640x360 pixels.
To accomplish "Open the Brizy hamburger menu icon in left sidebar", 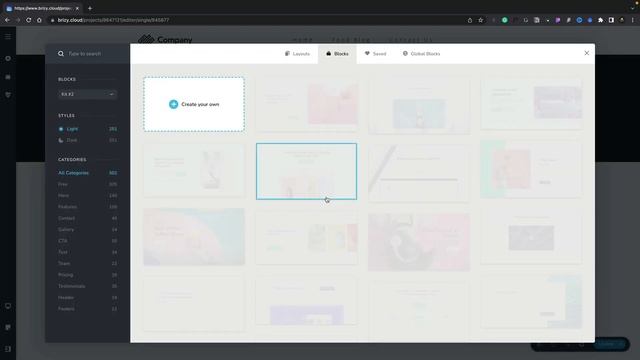I will (x=8, y=37).
